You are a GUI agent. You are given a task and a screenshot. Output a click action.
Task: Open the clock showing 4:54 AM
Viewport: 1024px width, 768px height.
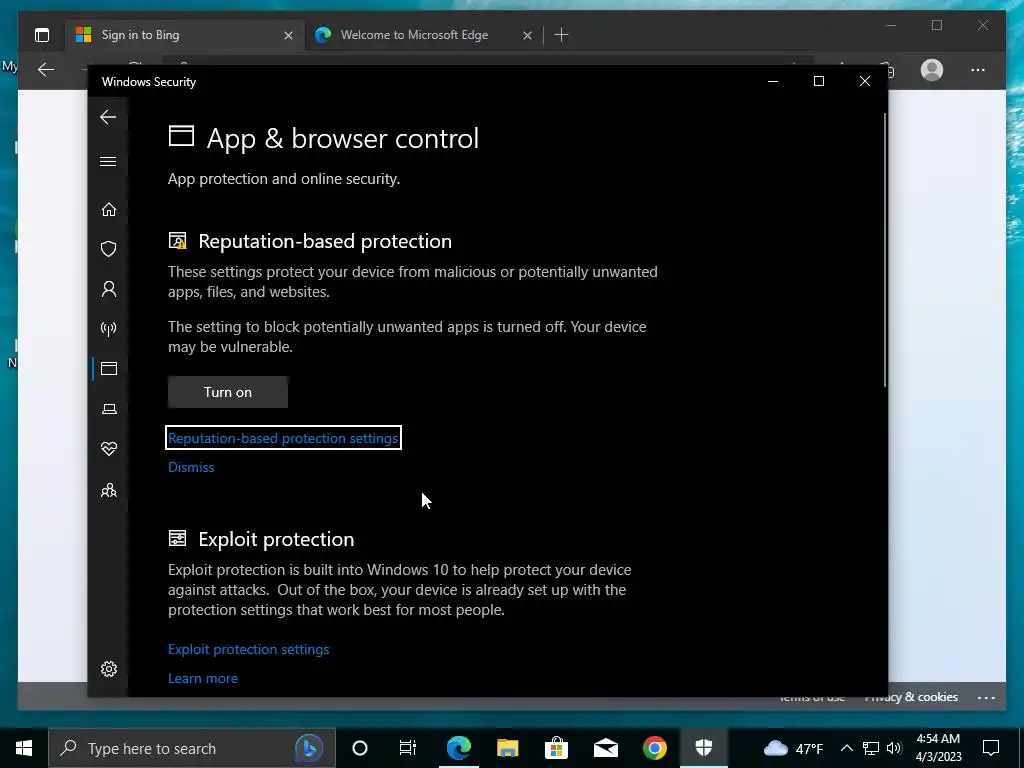point(938,748)
